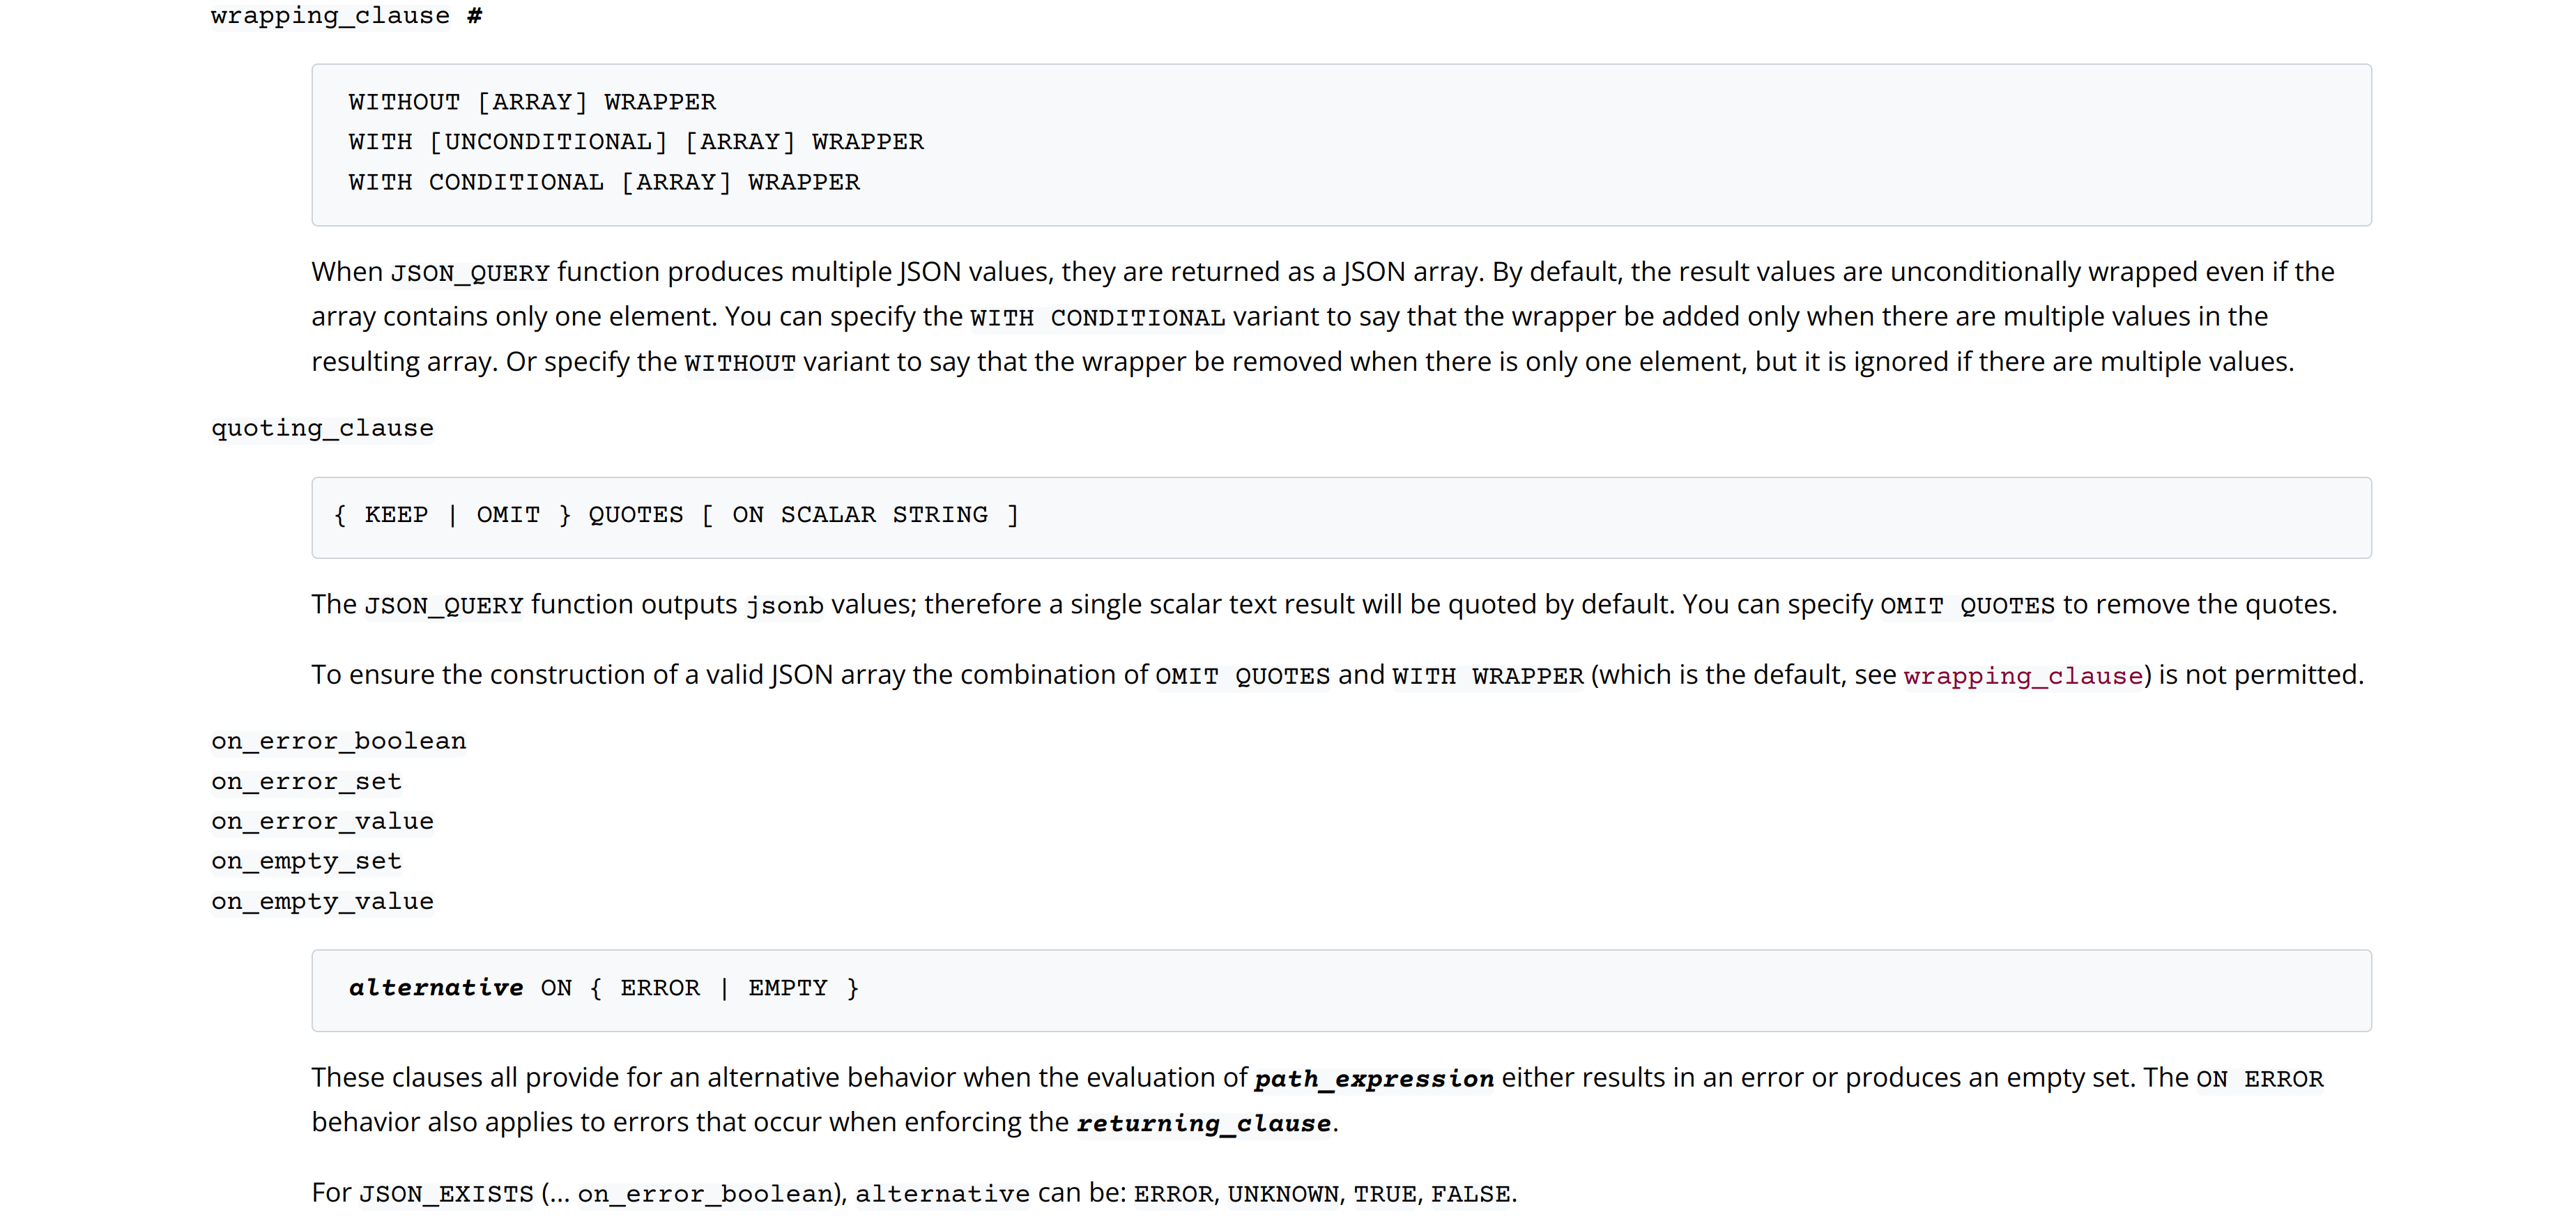Click the on_error_boolean term in the list
Image resolution: width=2576 pixels, height=1226 pixels.
(x=338, y=741)
